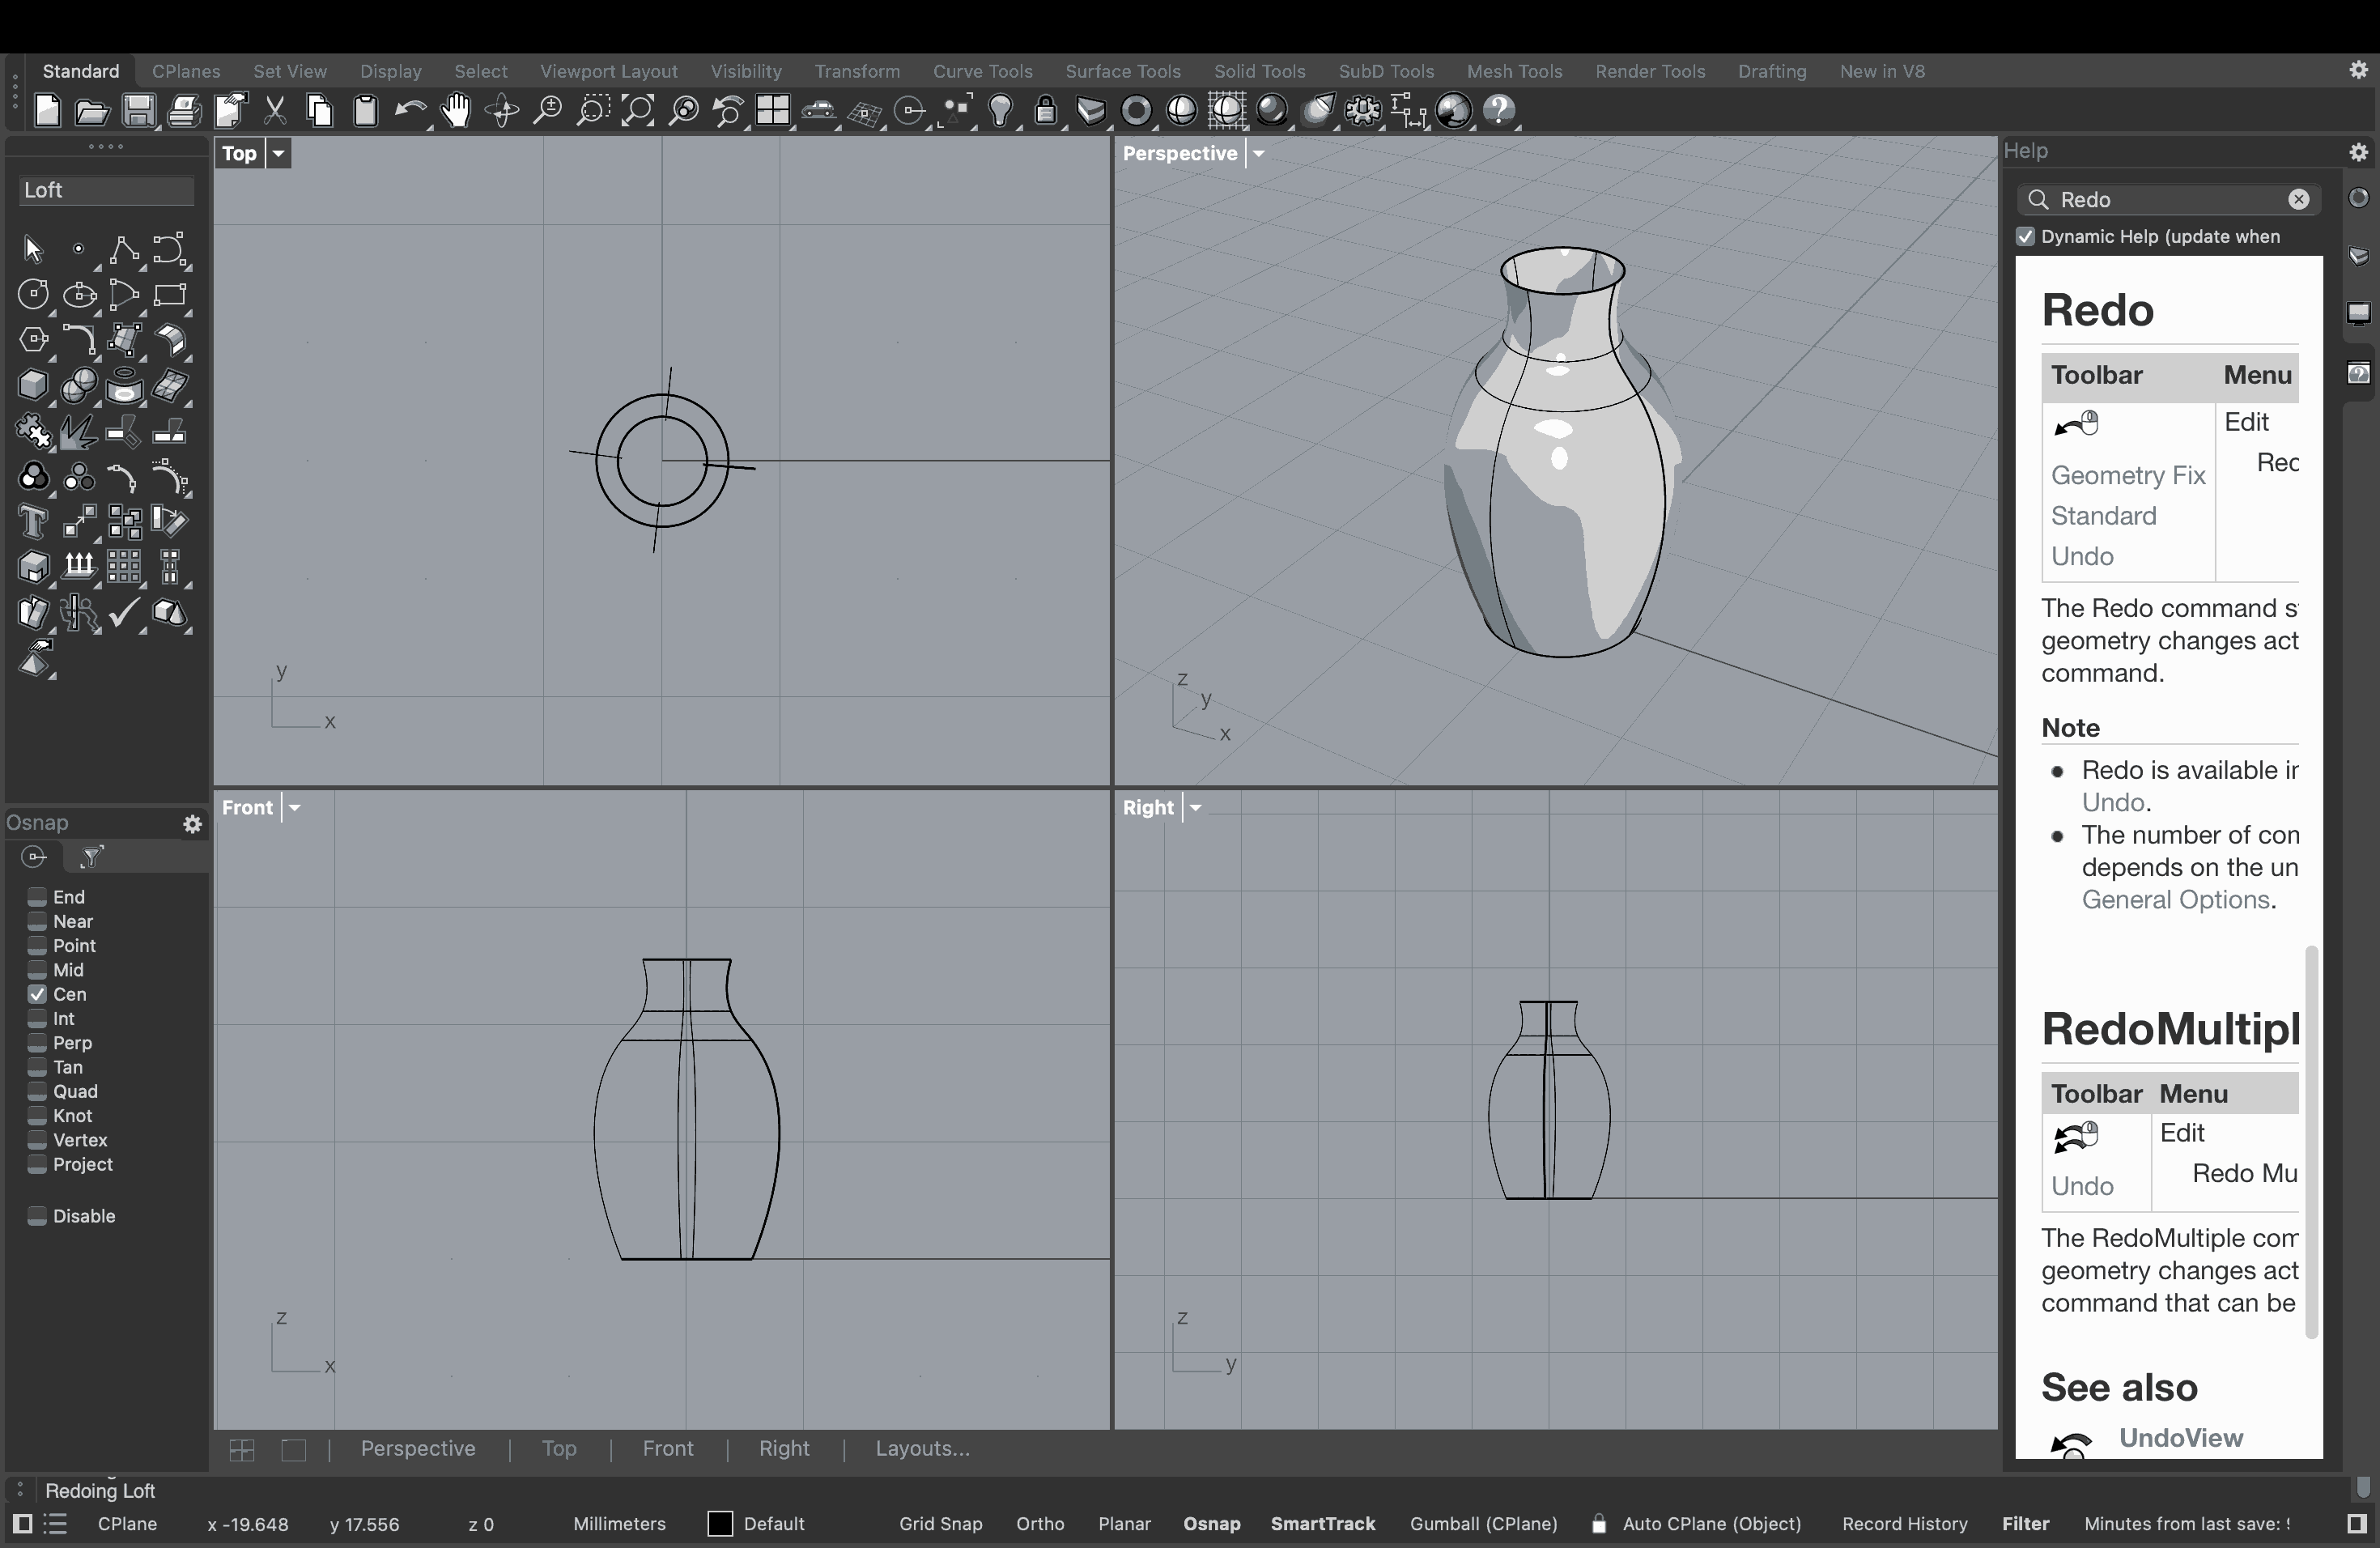Open the Perspective viewport dropdown arrow

pos(1259,154)
